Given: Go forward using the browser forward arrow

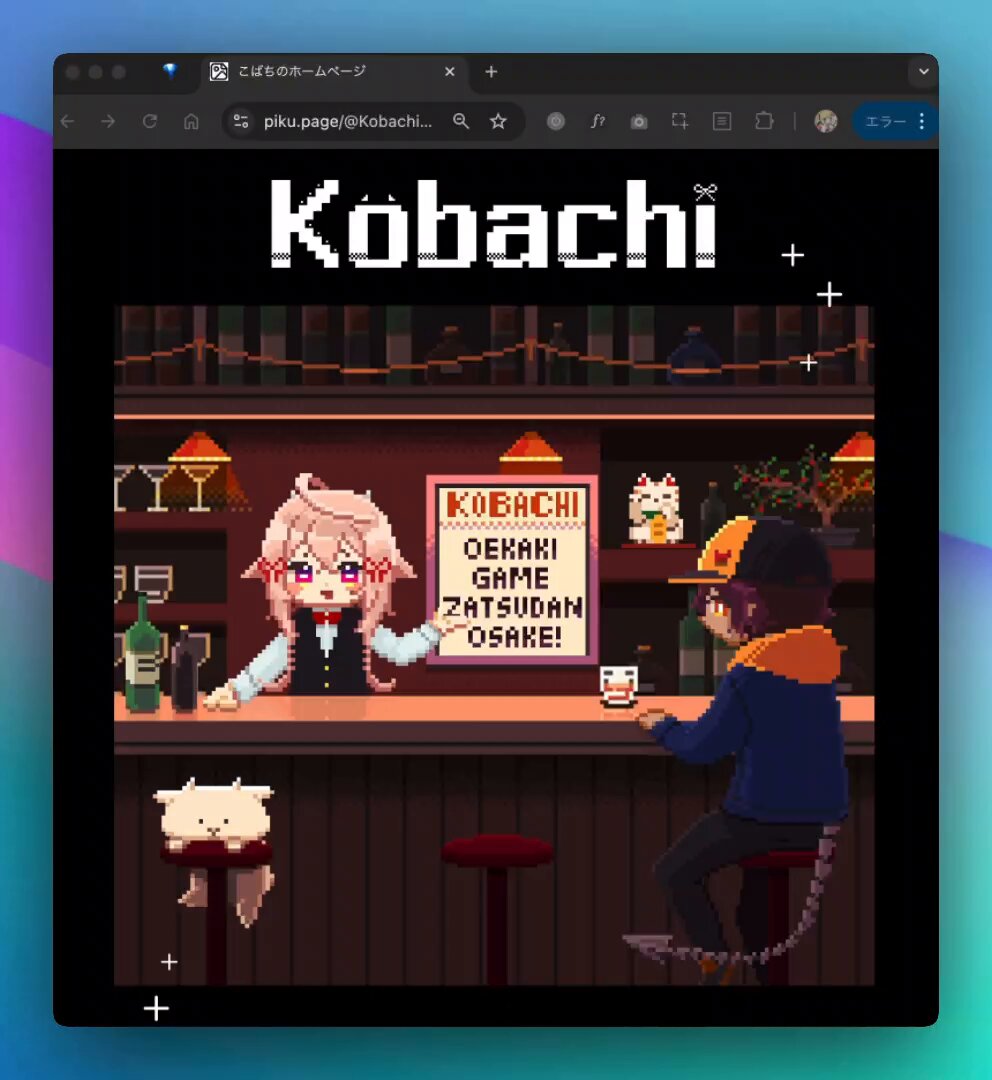Looking at the screenshot, I should pyautogui.click(x=108, y=122).
